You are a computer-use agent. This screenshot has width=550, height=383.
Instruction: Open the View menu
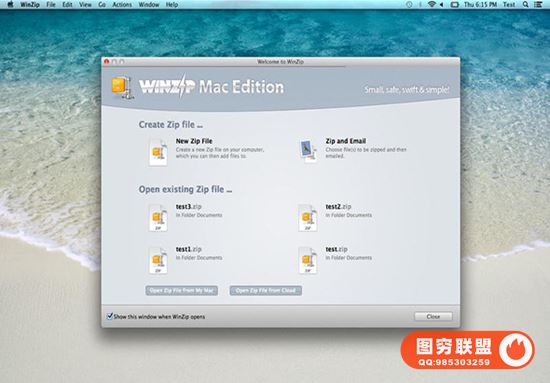point(85,5)
